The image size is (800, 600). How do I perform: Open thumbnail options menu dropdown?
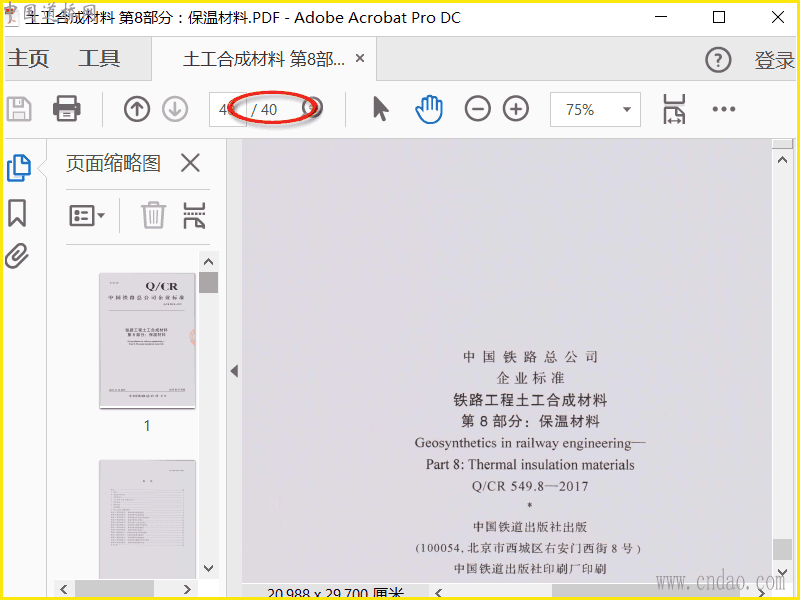pos(87,215)
